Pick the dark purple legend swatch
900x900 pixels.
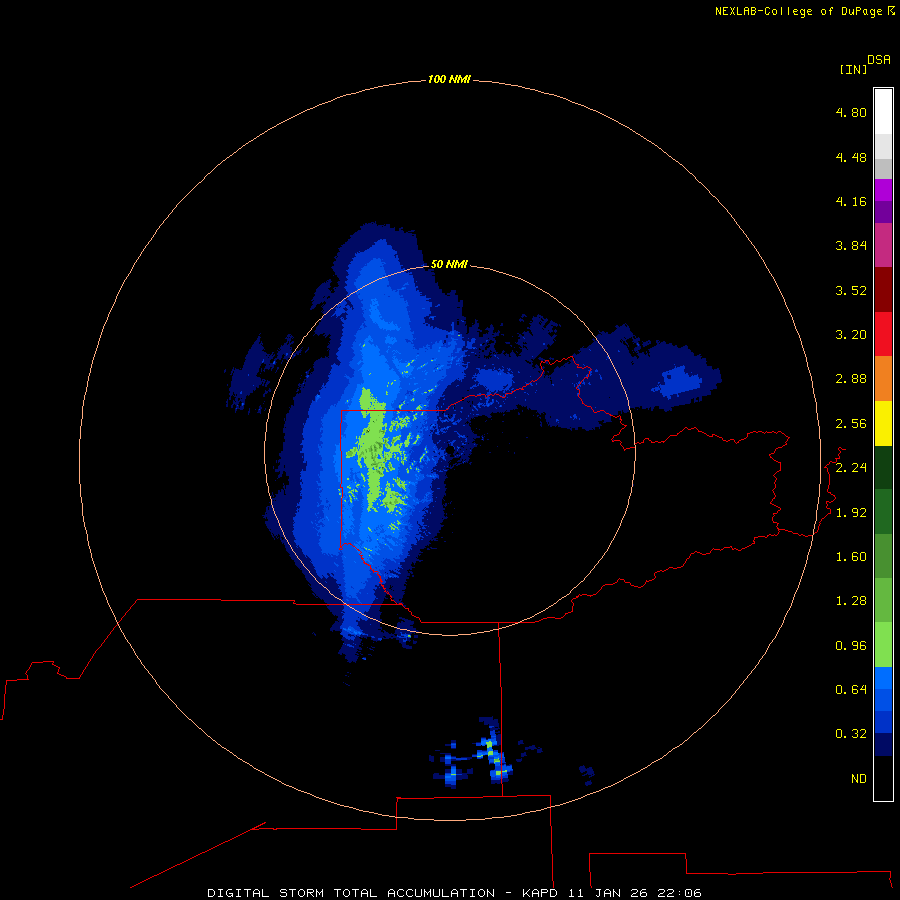883,212
